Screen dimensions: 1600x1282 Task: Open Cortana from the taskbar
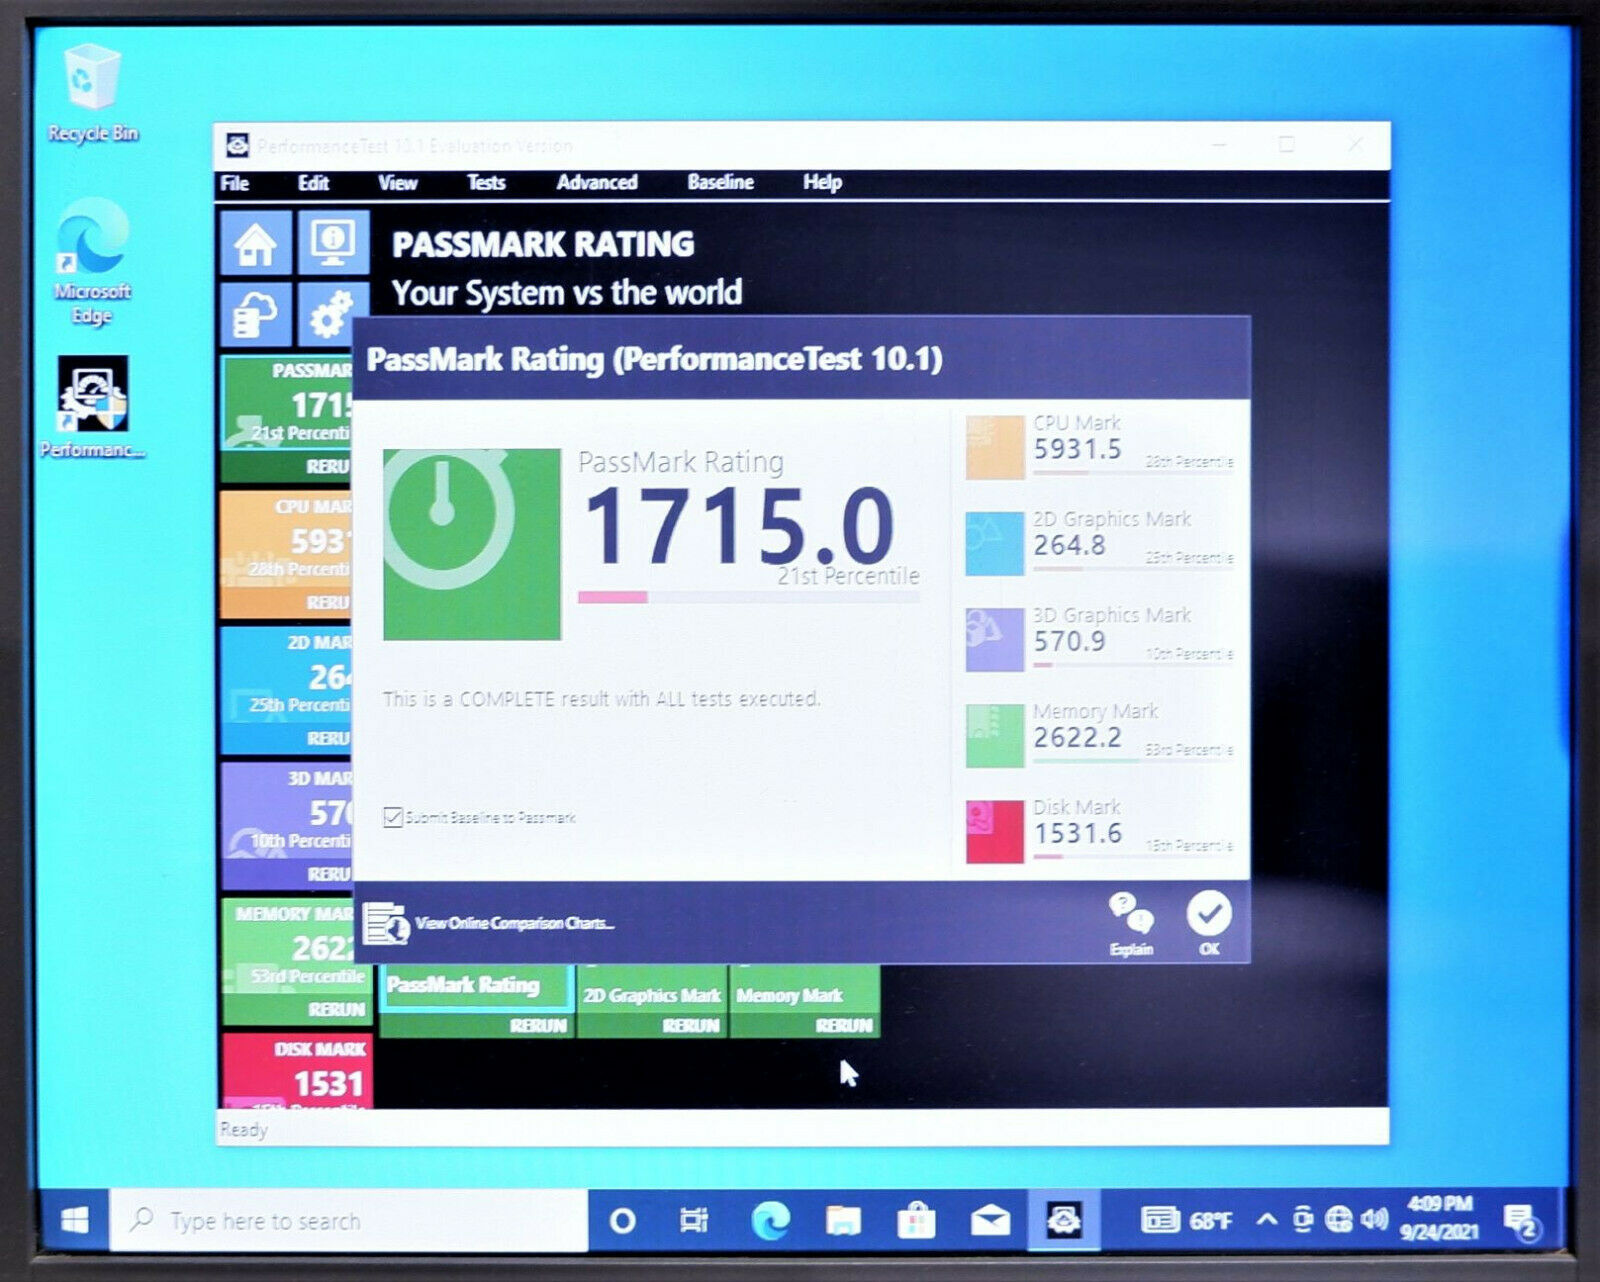(x=622, y=1221)
